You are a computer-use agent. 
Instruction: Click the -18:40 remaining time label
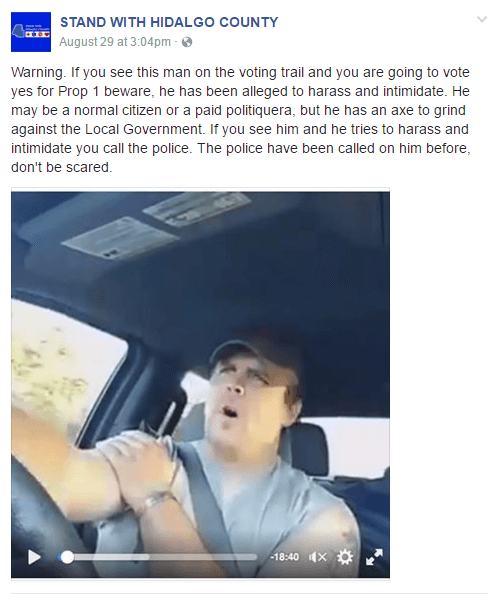284,557
